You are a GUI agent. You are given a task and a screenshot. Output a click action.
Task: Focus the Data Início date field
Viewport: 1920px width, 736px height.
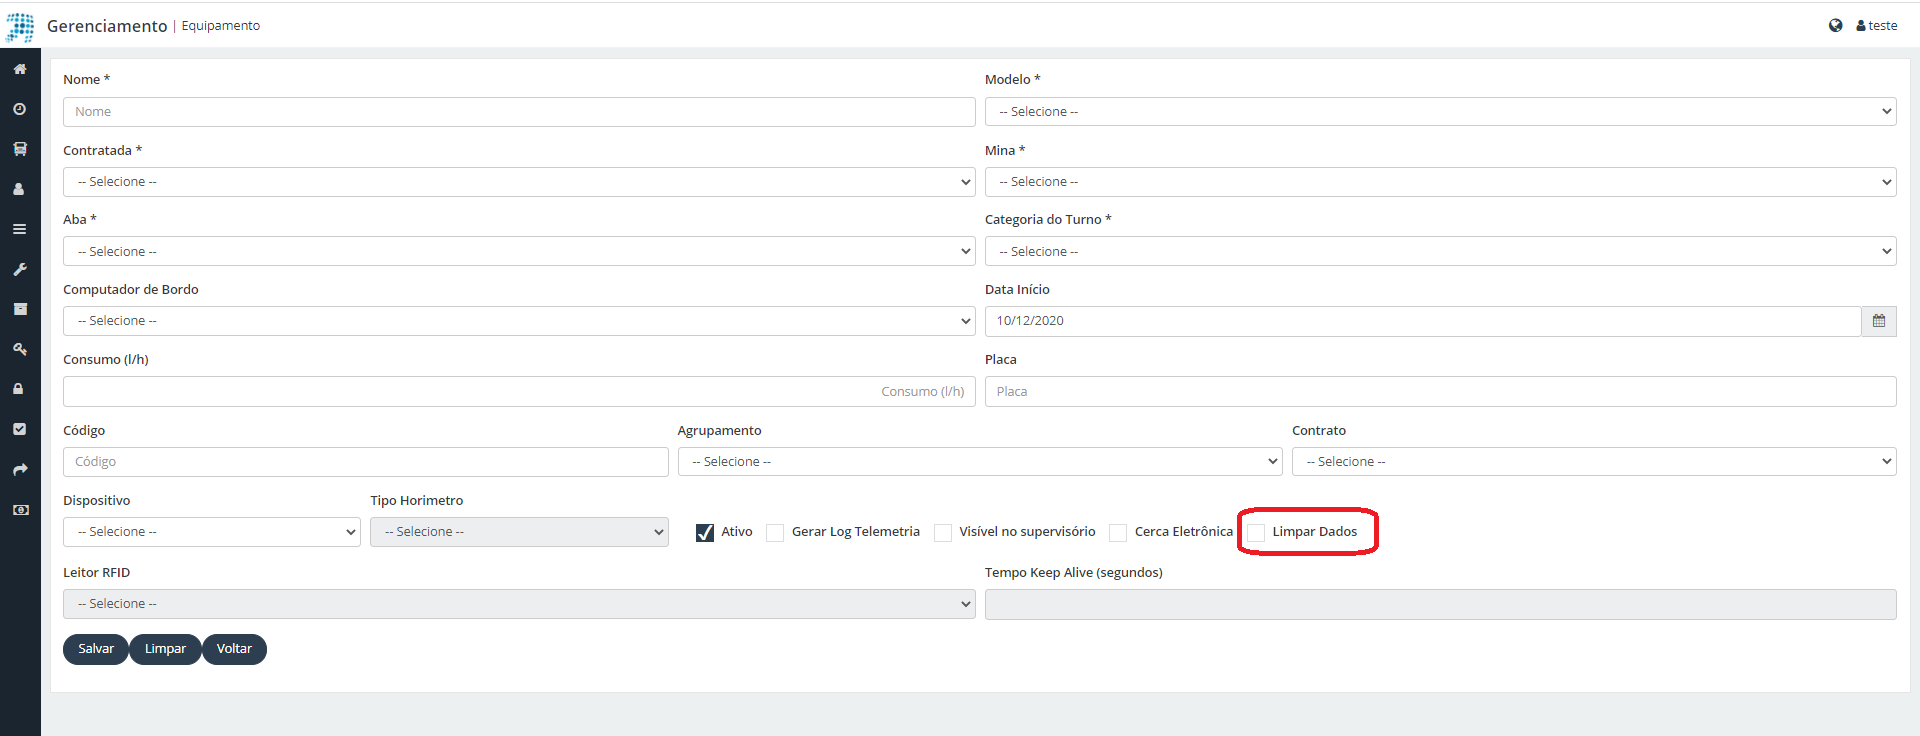pyautogui.click(x=1423, y=321)
